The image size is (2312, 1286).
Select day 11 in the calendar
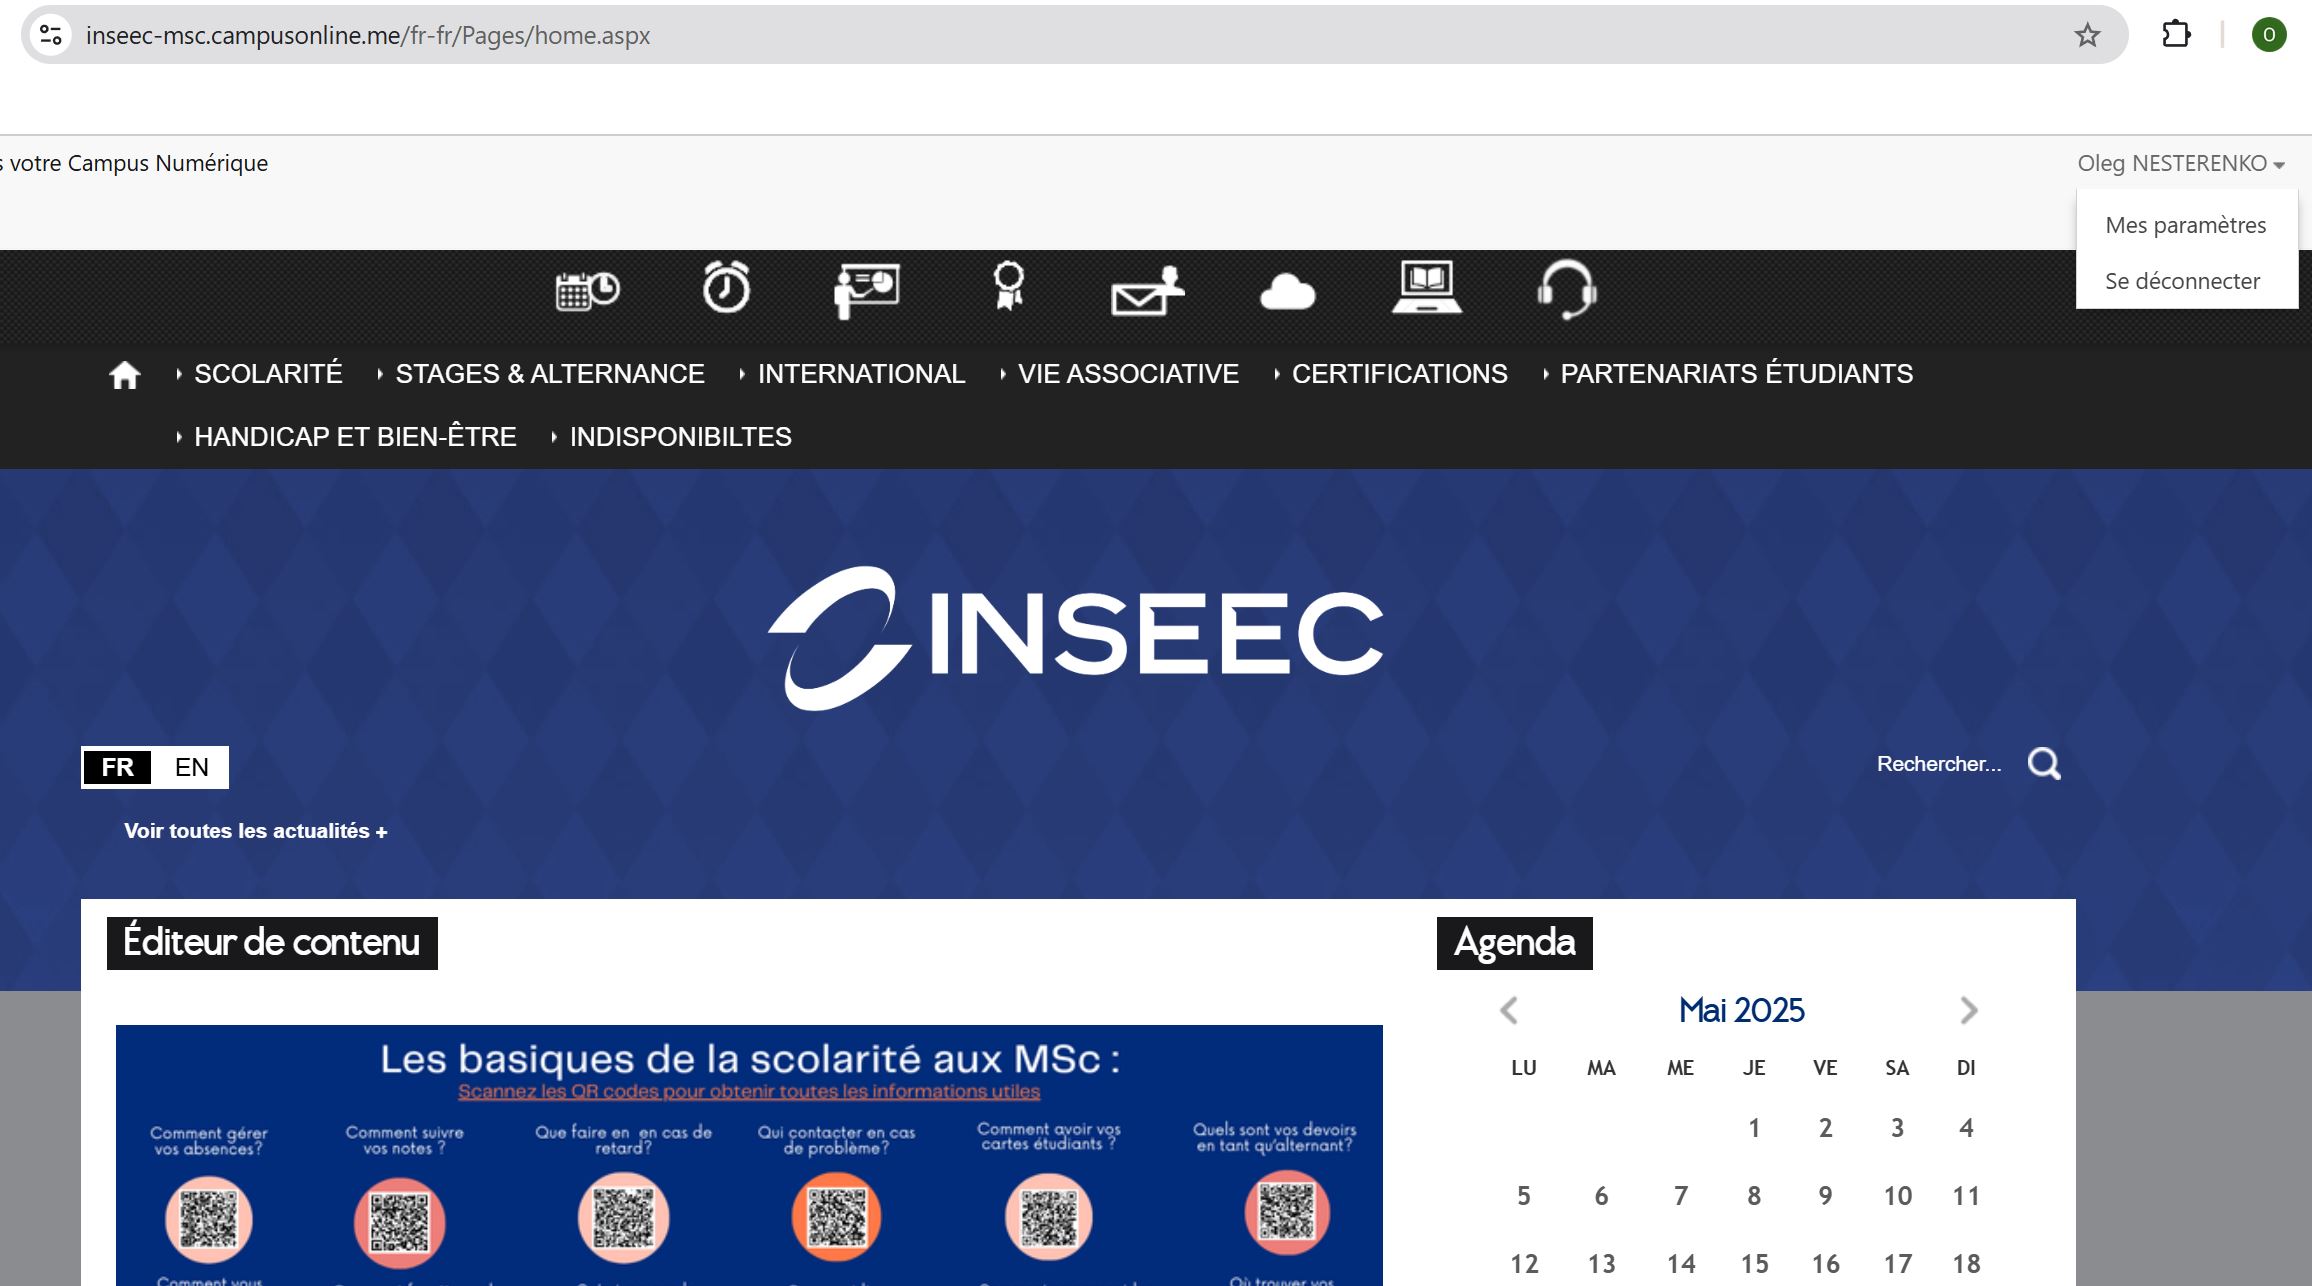[x=1966, y=1196]
